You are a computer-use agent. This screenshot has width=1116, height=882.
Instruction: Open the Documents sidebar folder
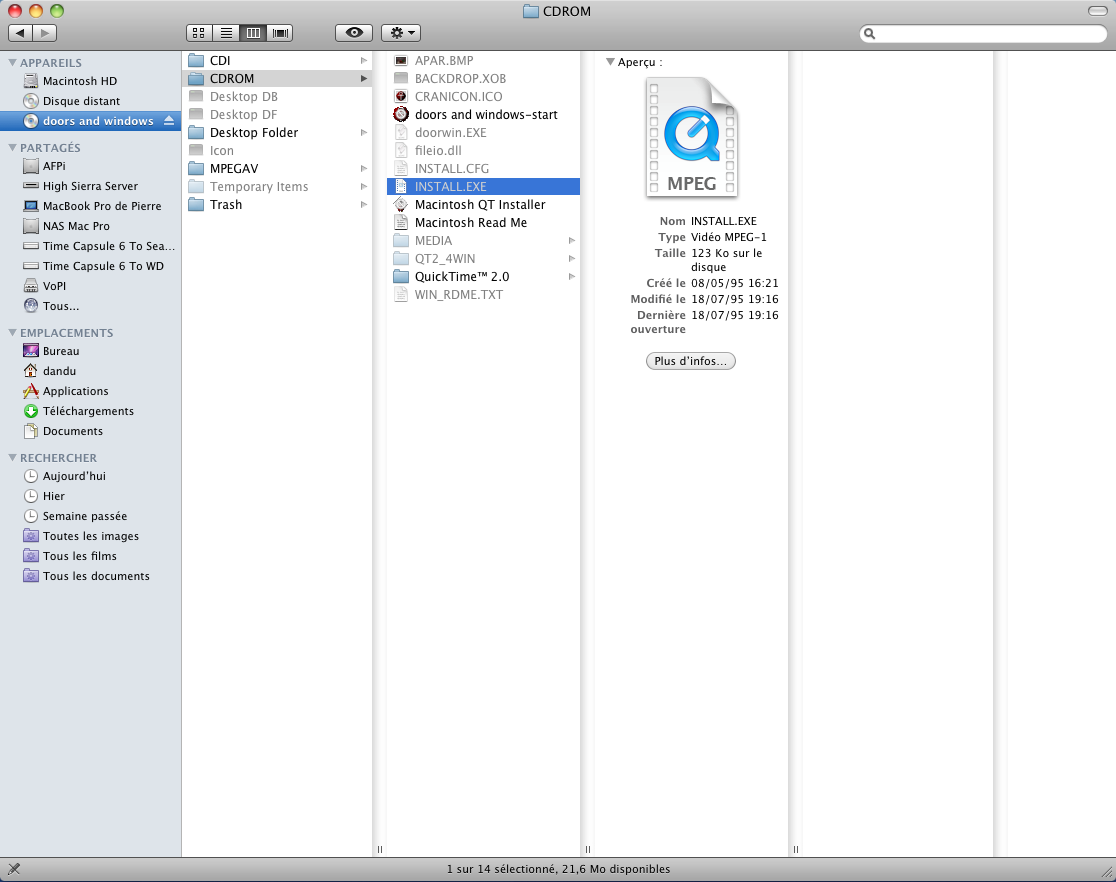coord(90,431)
